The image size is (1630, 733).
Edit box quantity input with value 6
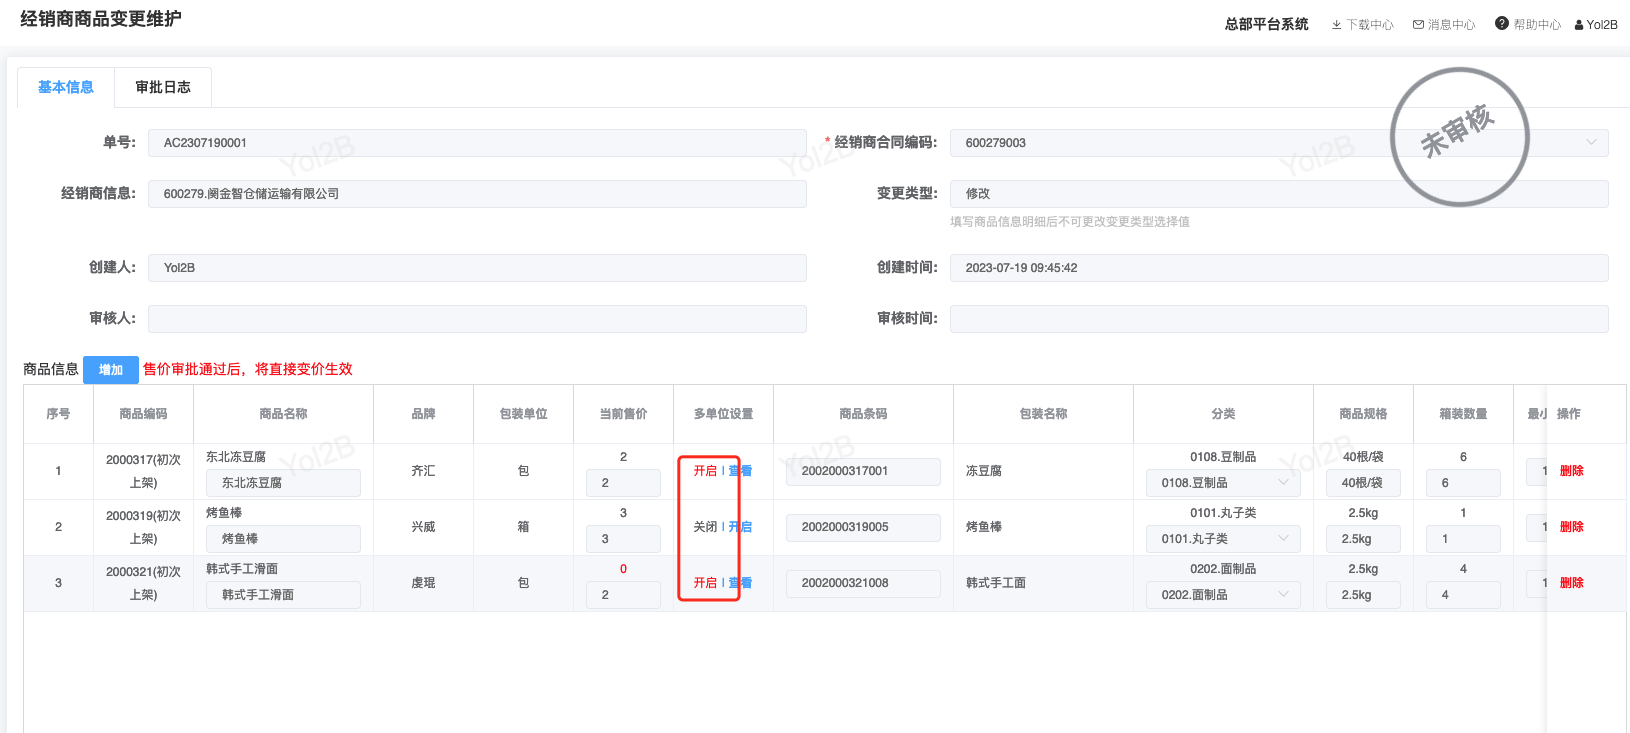point(1463,483)
